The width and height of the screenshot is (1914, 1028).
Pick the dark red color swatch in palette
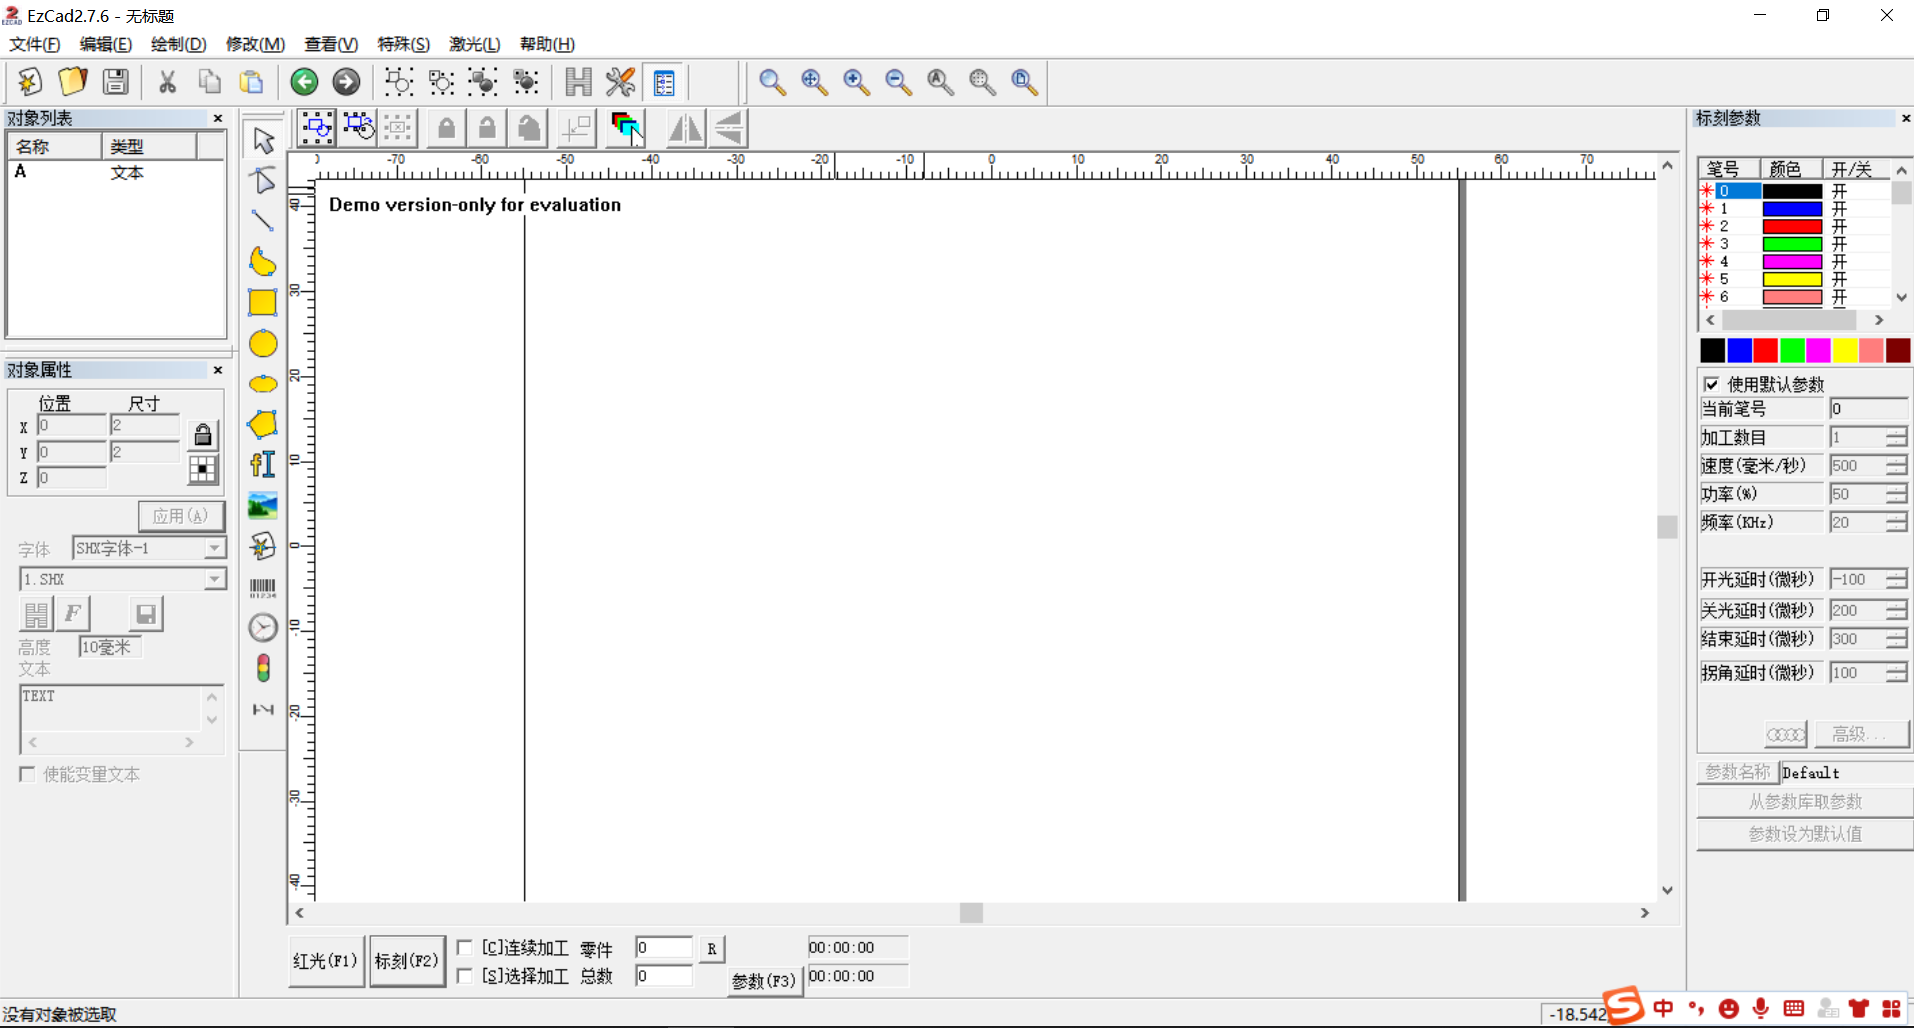pyautogui.click(x=1898, y=350)
